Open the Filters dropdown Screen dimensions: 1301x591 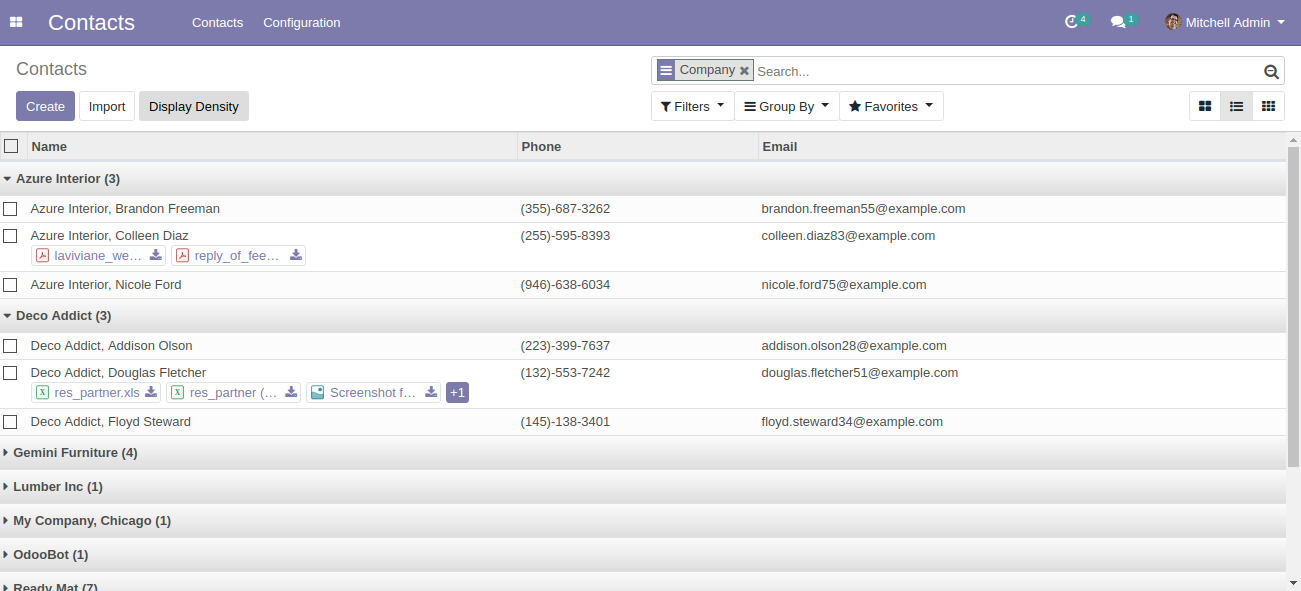click(x=692, y=106)
